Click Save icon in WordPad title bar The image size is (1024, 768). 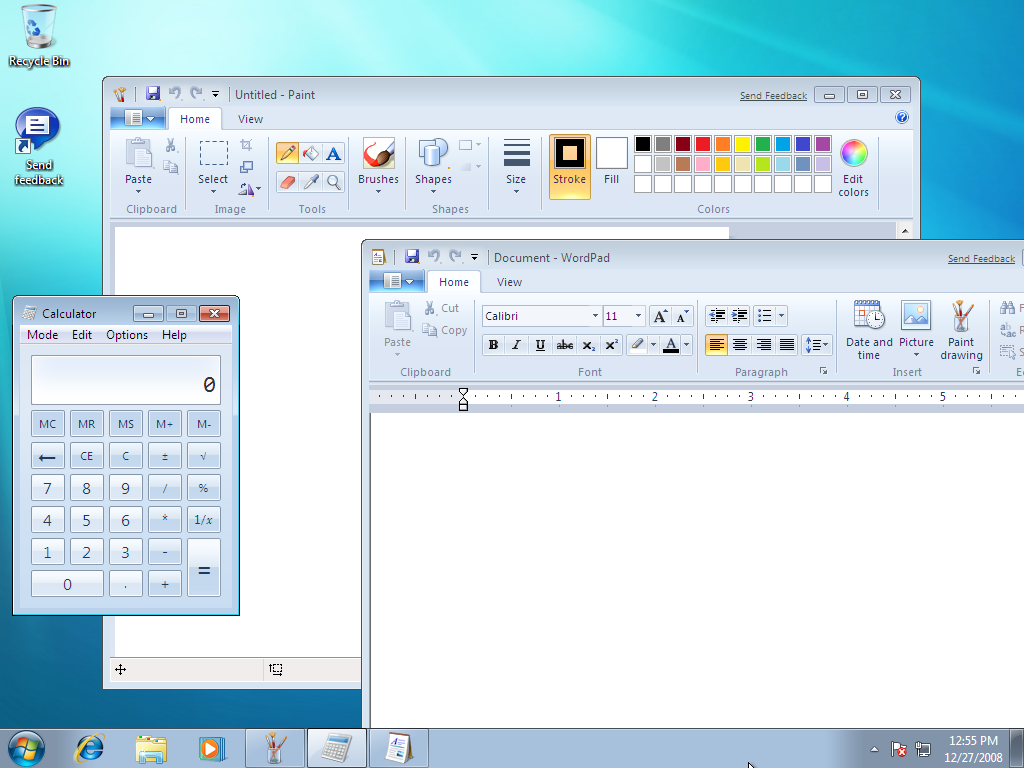pyautogui.click(x=412, y=257)
